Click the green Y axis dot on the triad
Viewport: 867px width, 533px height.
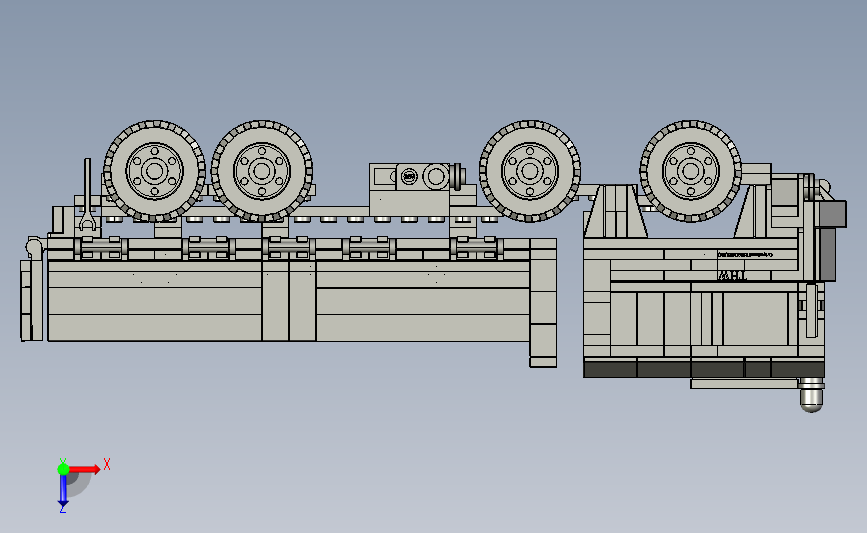tap(63, 469)
